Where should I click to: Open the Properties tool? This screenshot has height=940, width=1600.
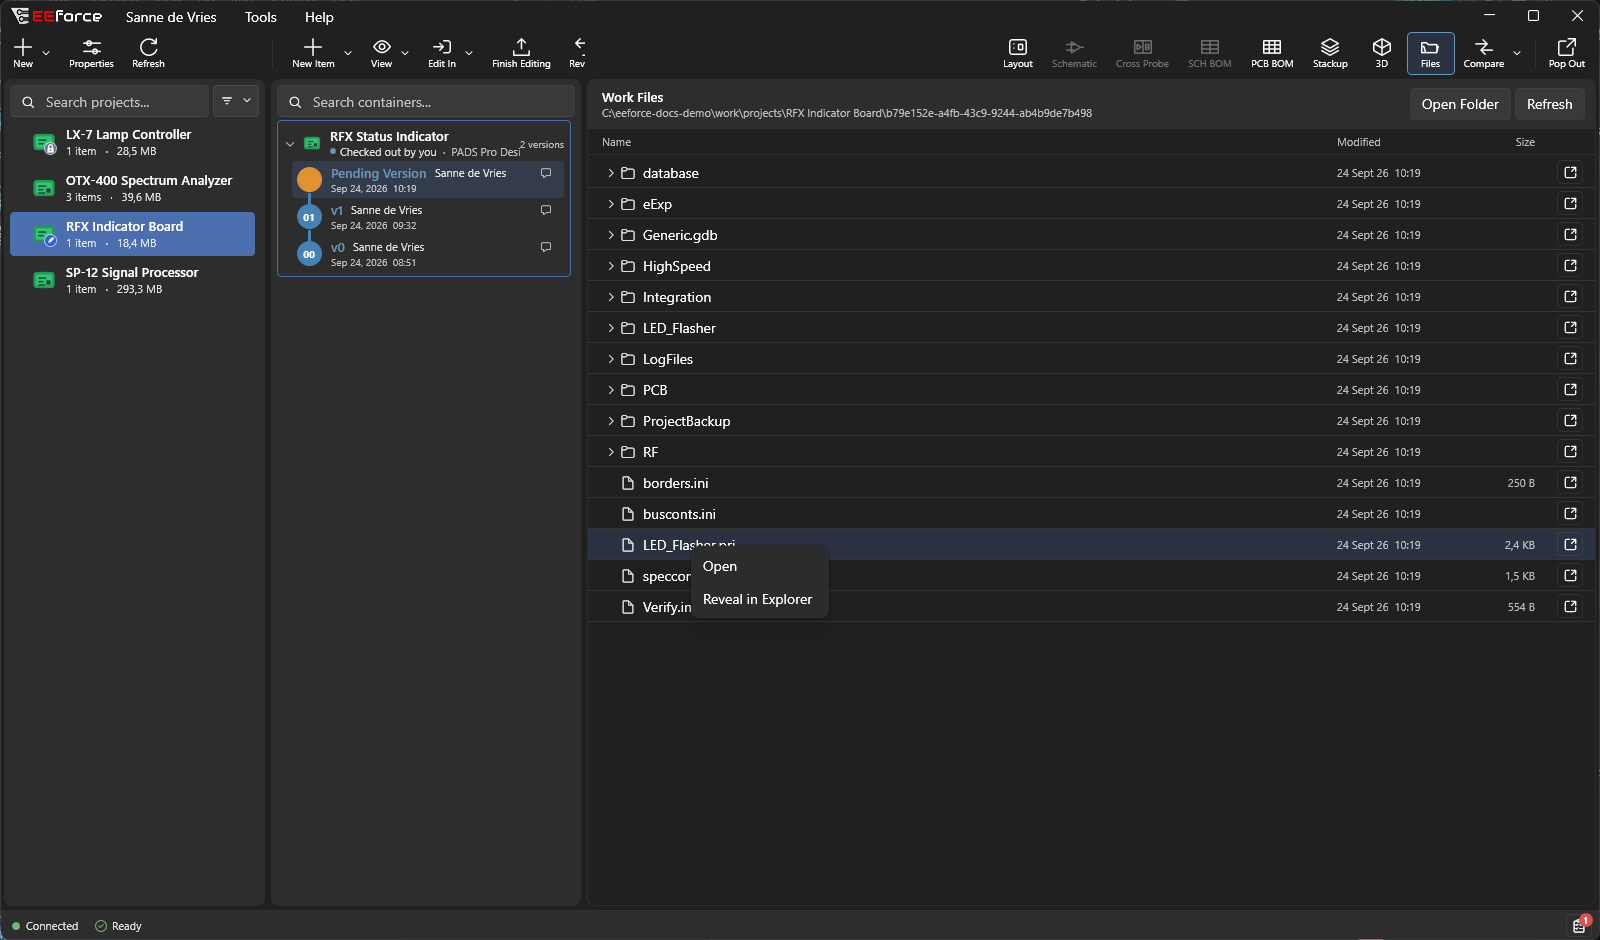(x=91, y=52)
